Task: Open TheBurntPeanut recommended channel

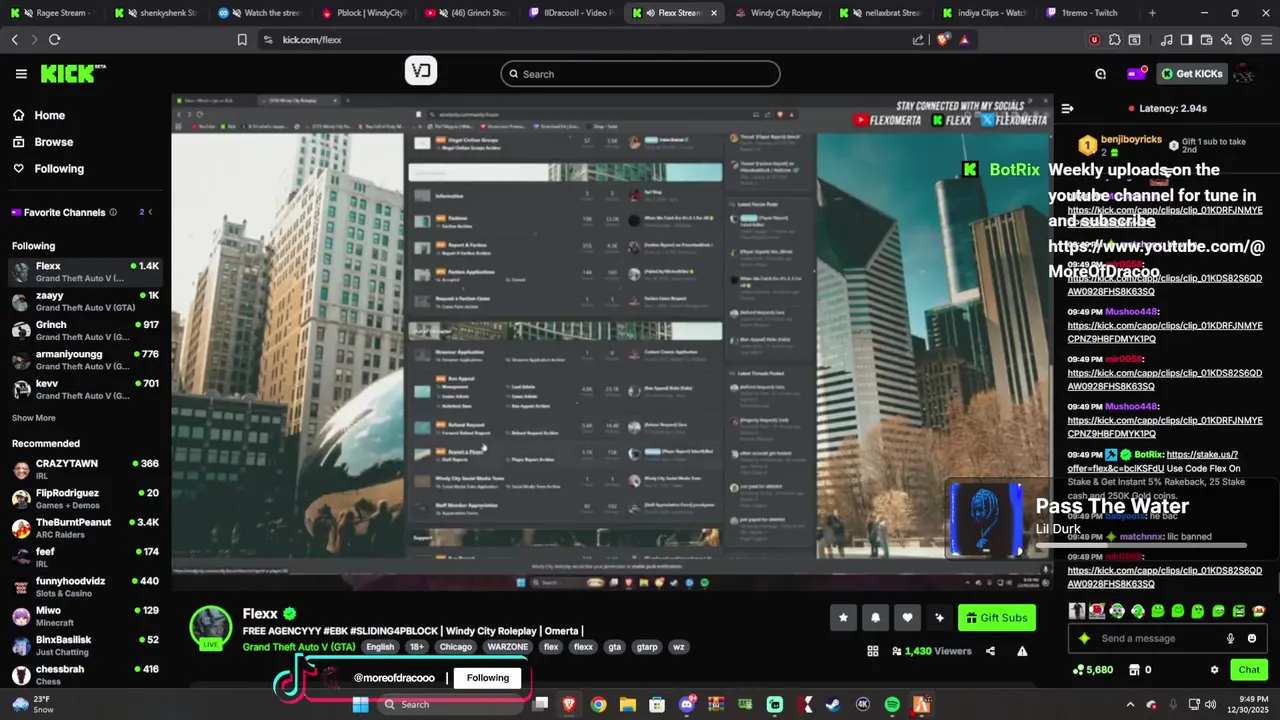Action: [x=85, y=527]
